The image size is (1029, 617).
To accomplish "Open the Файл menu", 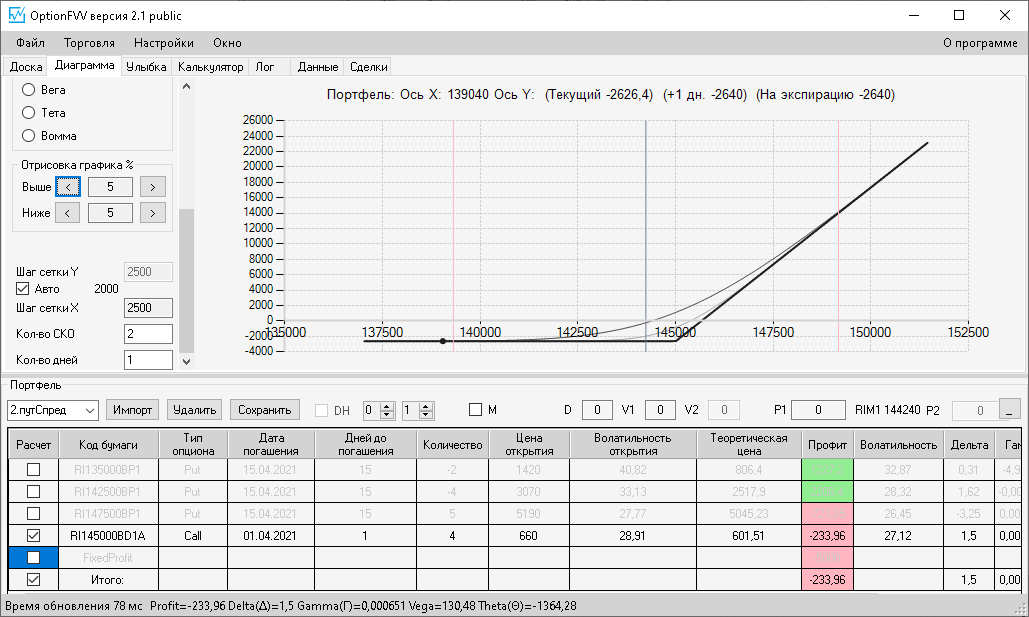I will coord(30,43).
